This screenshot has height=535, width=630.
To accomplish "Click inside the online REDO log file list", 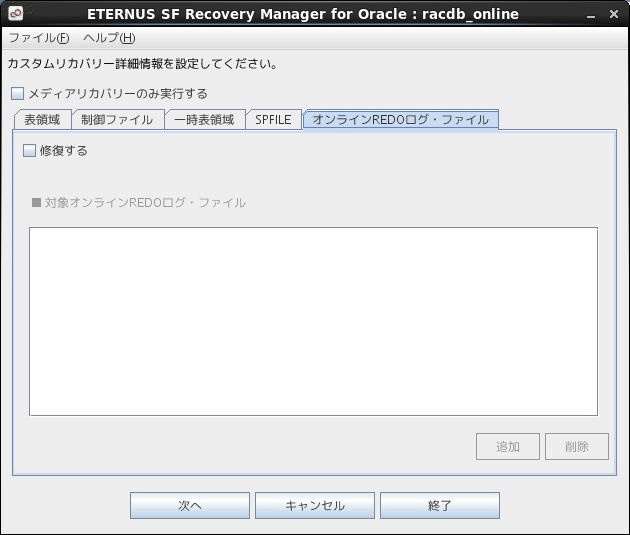I will (313, 321).
